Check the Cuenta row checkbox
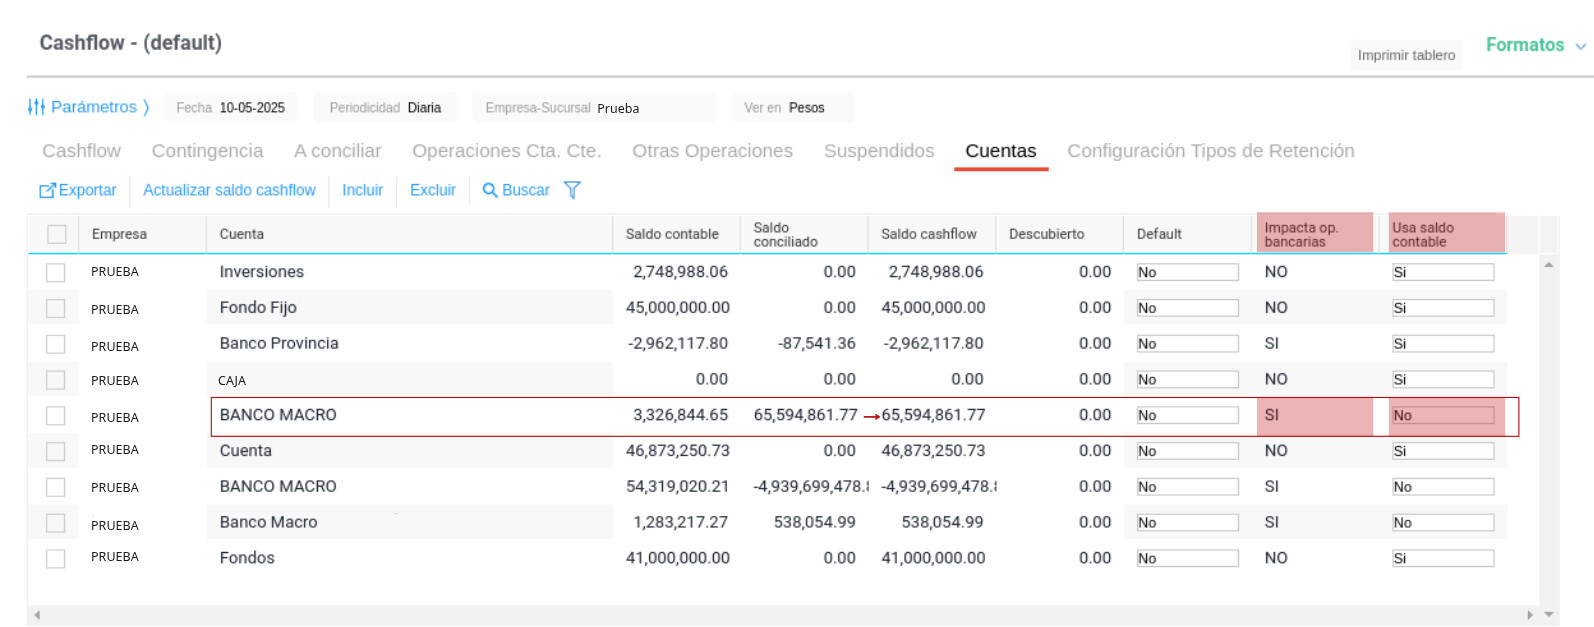The image size is (1594, 627). point(56,451)
